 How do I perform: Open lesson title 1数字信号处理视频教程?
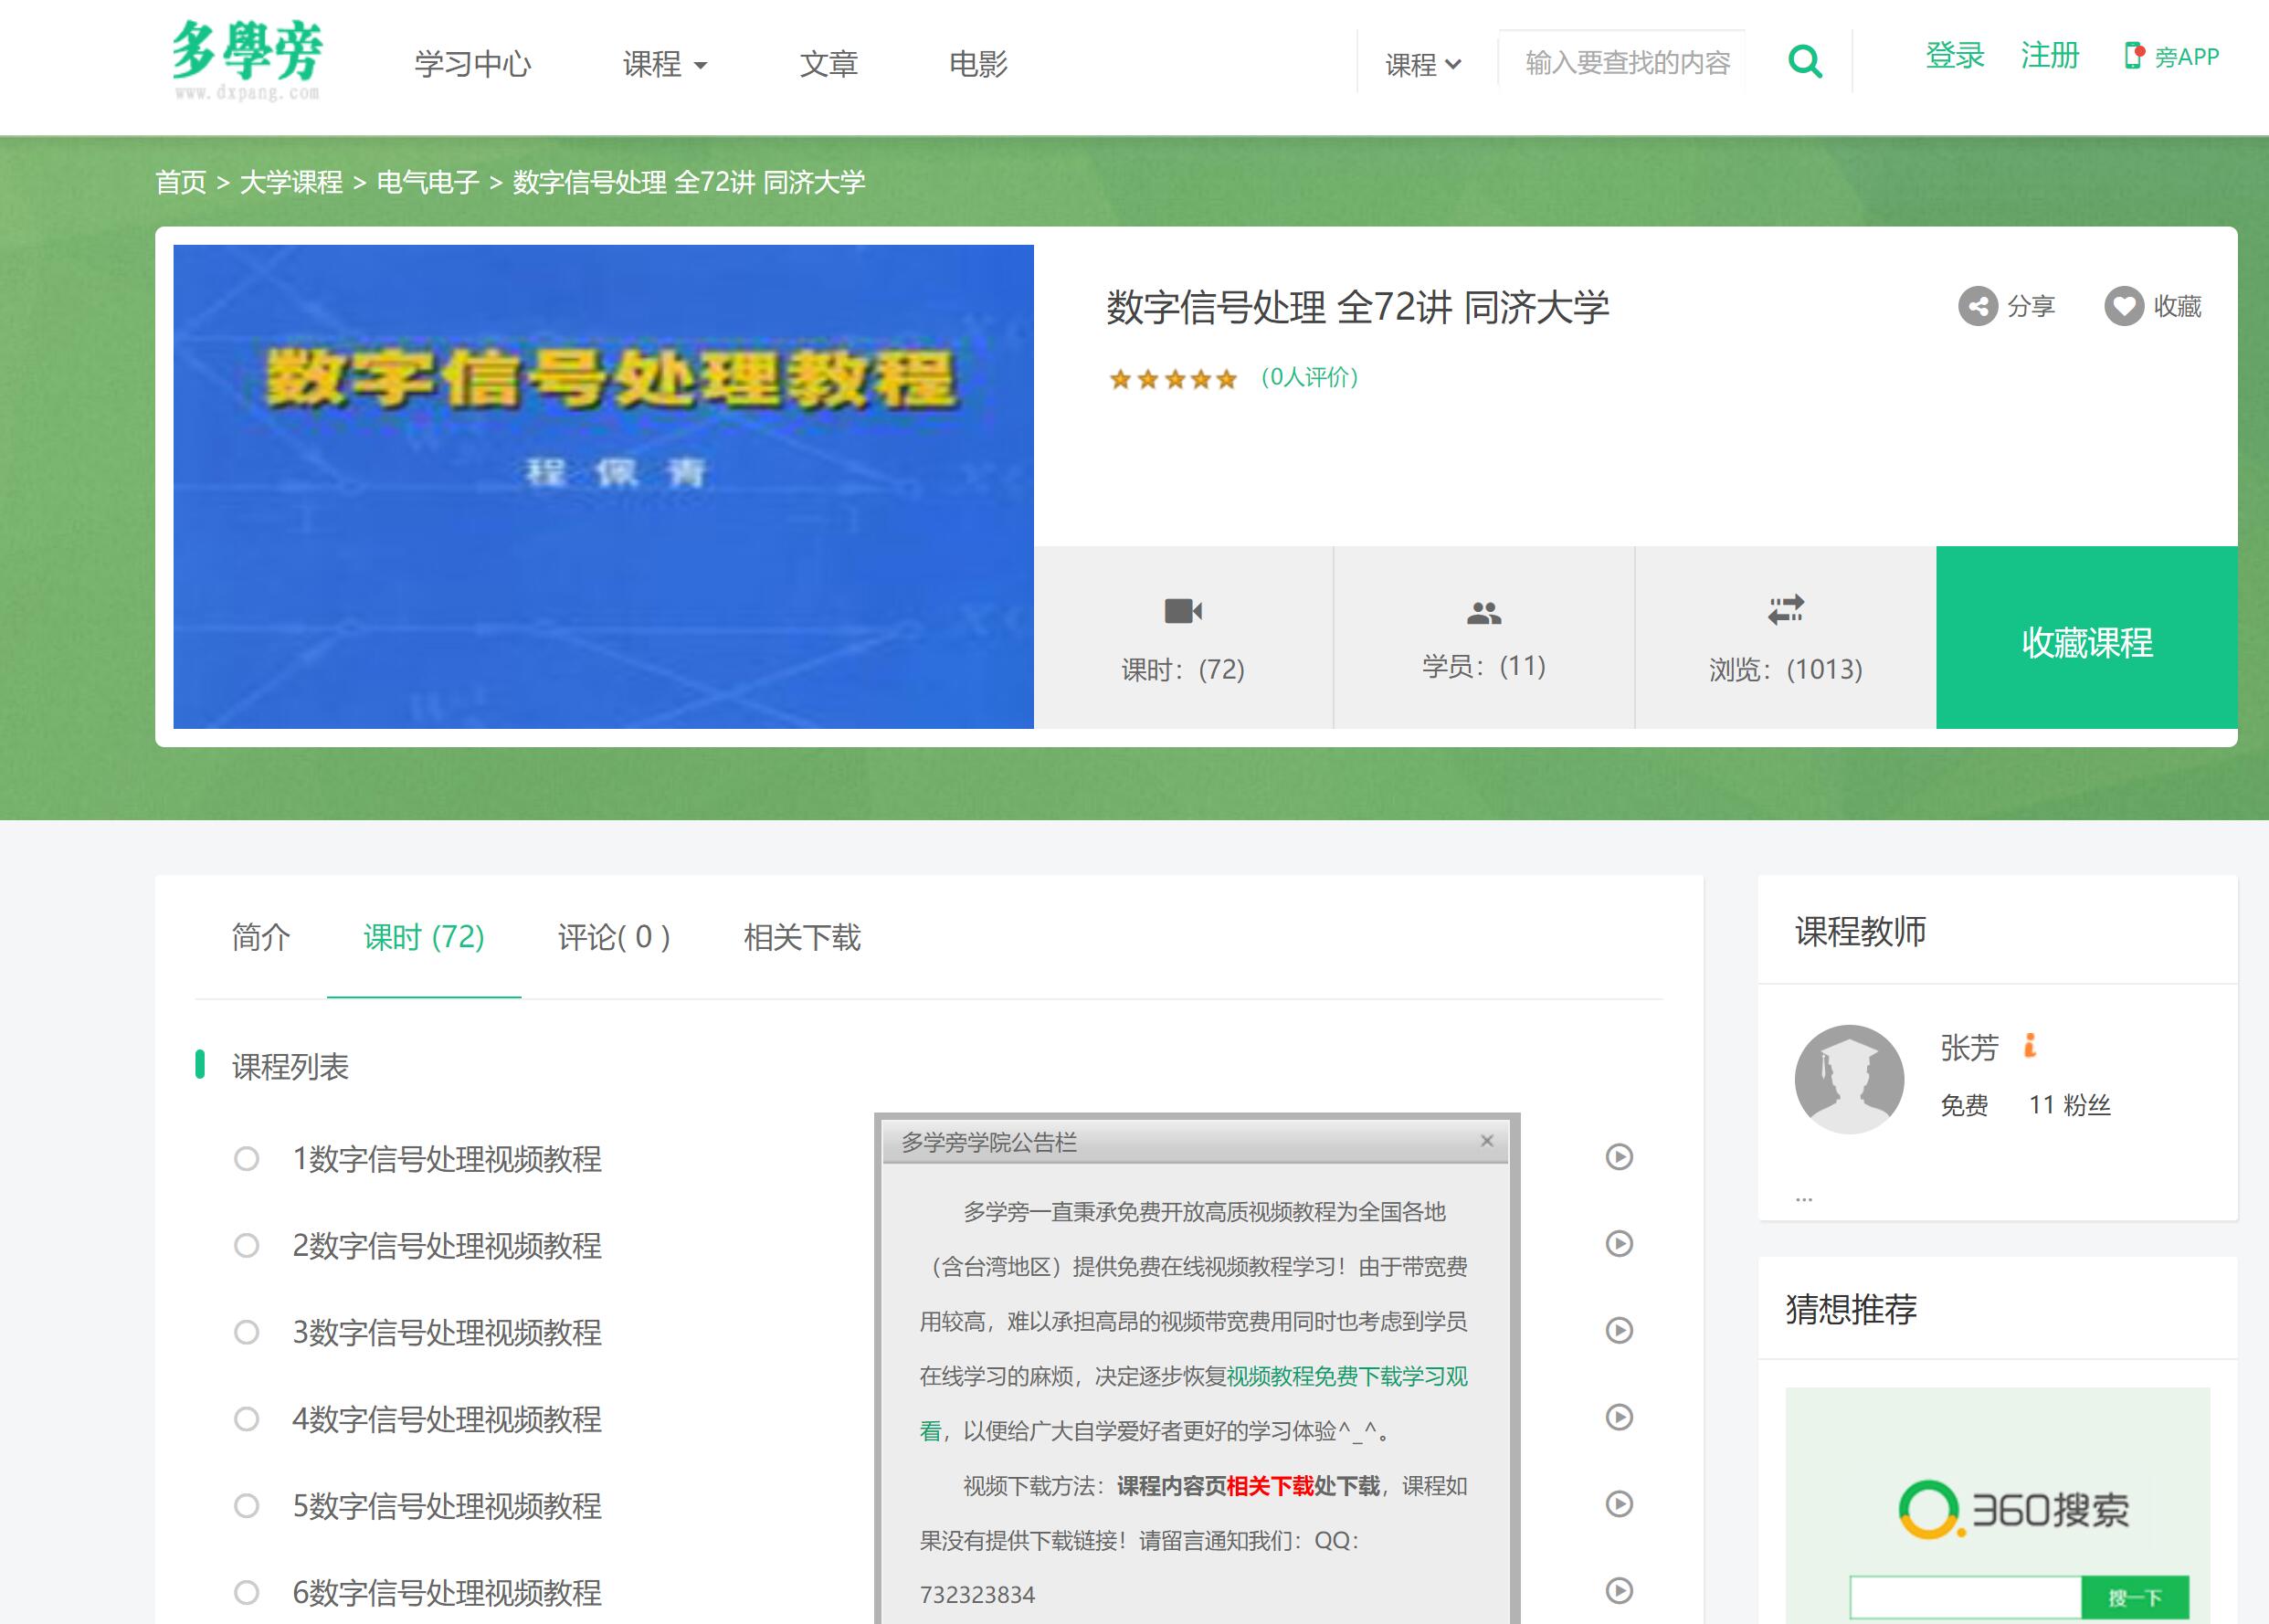(447, 1159)
